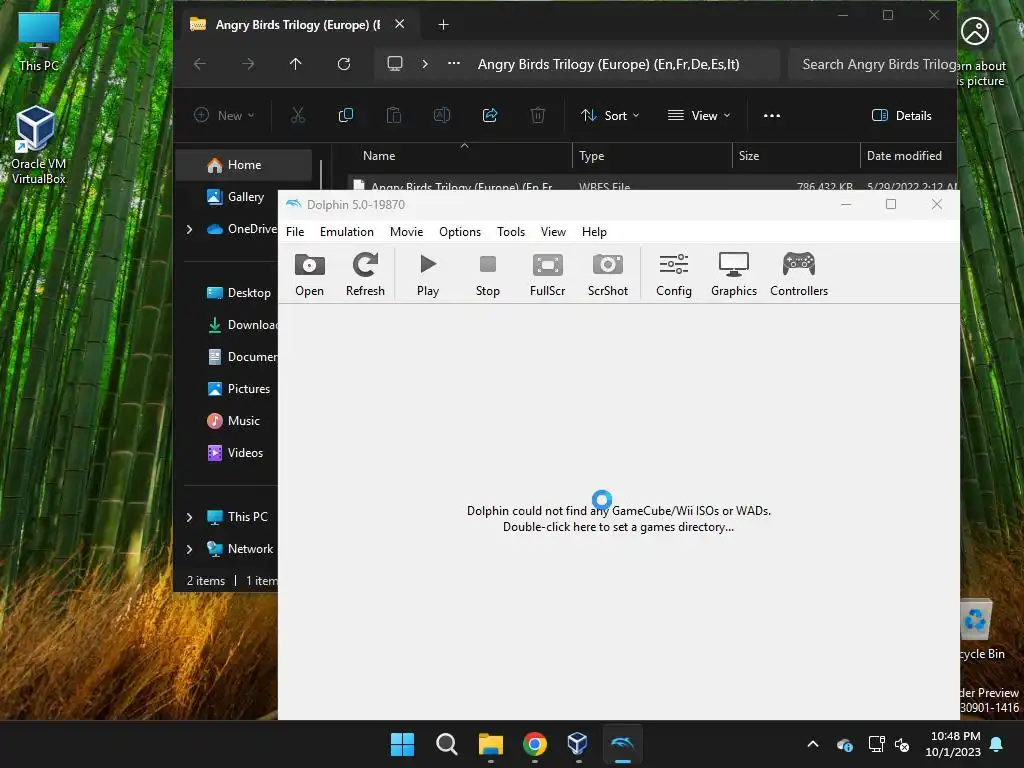
Task: Open taskbar Search
Action: (x=447, y=744)
